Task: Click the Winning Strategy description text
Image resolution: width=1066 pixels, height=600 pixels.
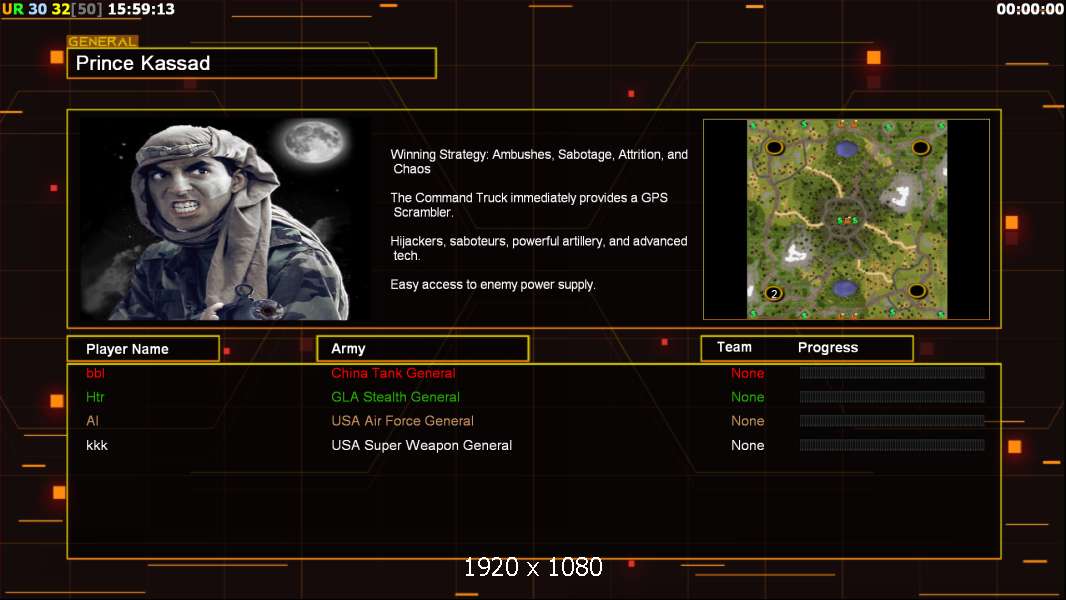Action: tap(539, 162)
